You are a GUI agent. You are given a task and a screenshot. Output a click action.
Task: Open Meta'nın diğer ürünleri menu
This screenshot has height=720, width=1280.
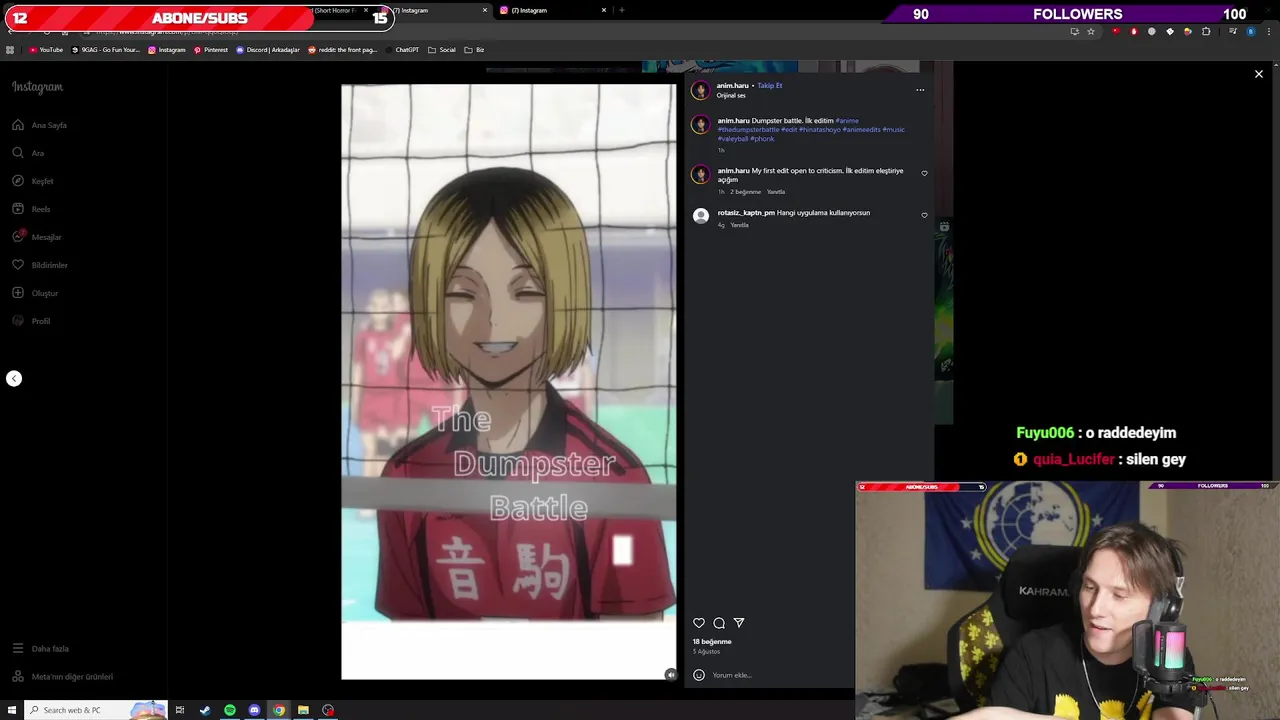(x=62, y=677)
